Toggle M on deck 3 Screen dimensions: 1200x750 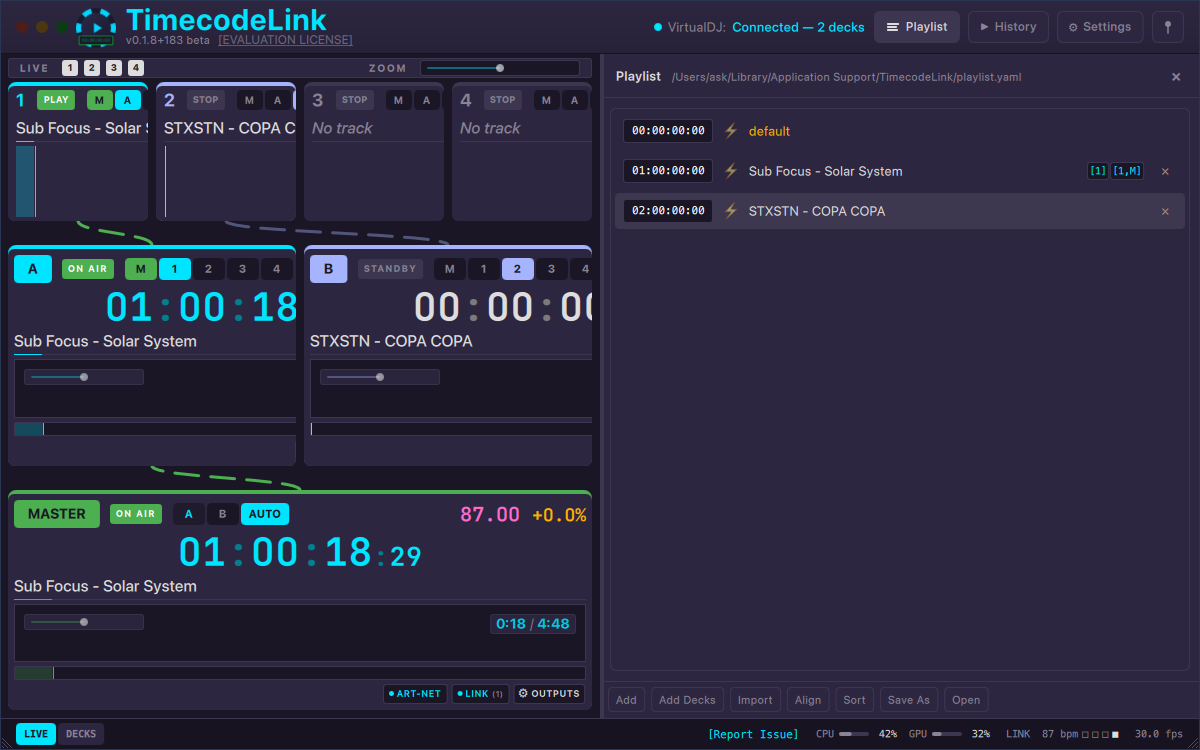(399, 100)
